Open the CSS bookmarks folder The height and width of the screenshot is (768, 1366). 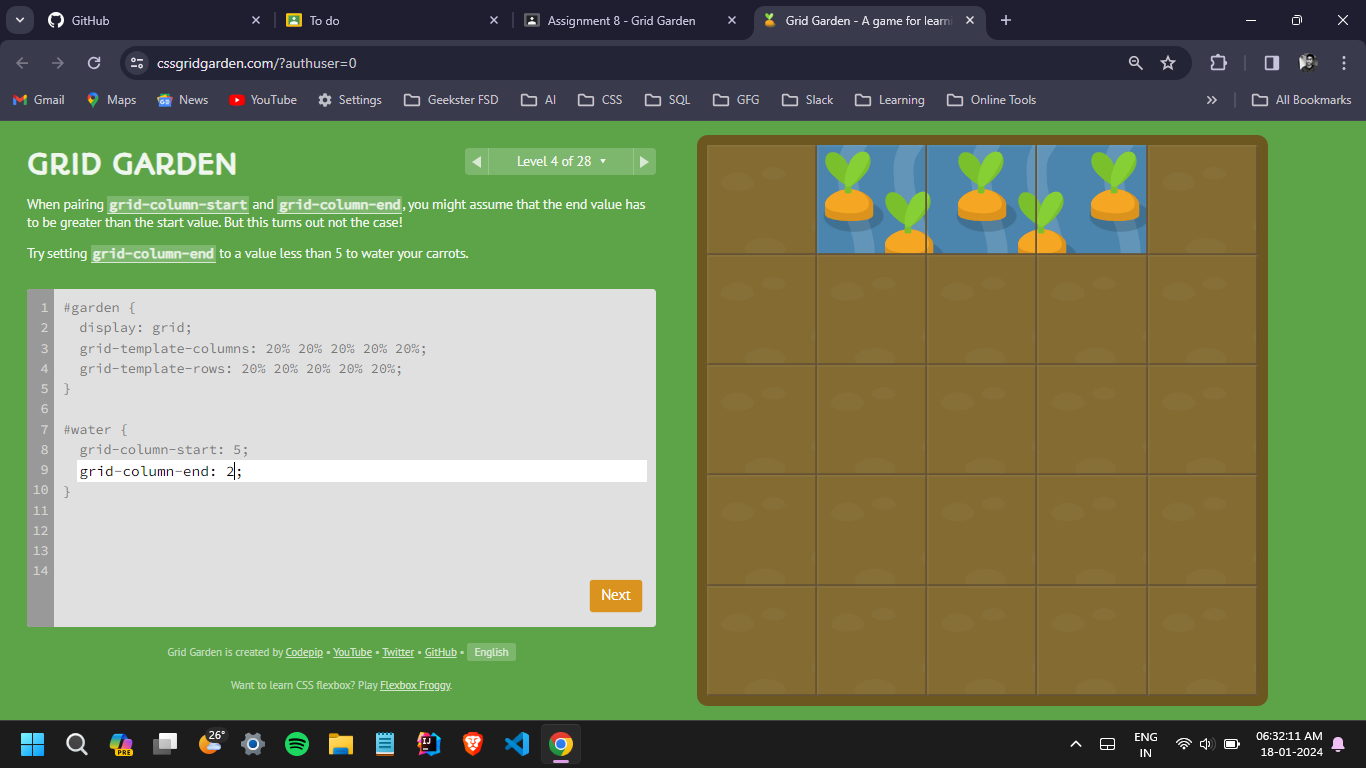[601, 100]
